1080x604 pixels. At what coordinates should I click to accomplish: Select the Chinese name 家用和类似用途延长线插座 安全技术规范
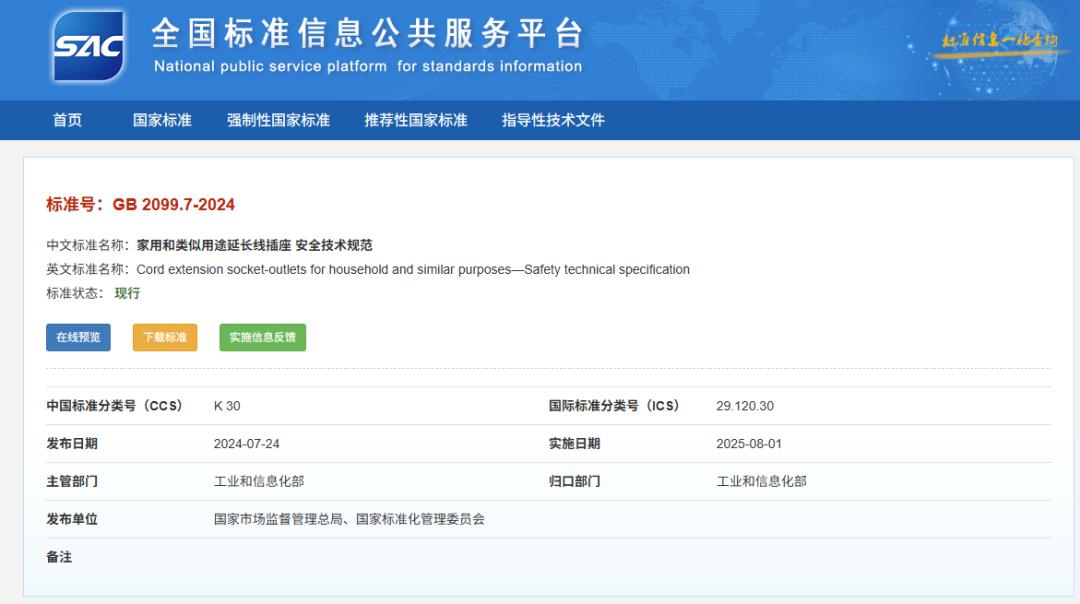click(254, 245)
